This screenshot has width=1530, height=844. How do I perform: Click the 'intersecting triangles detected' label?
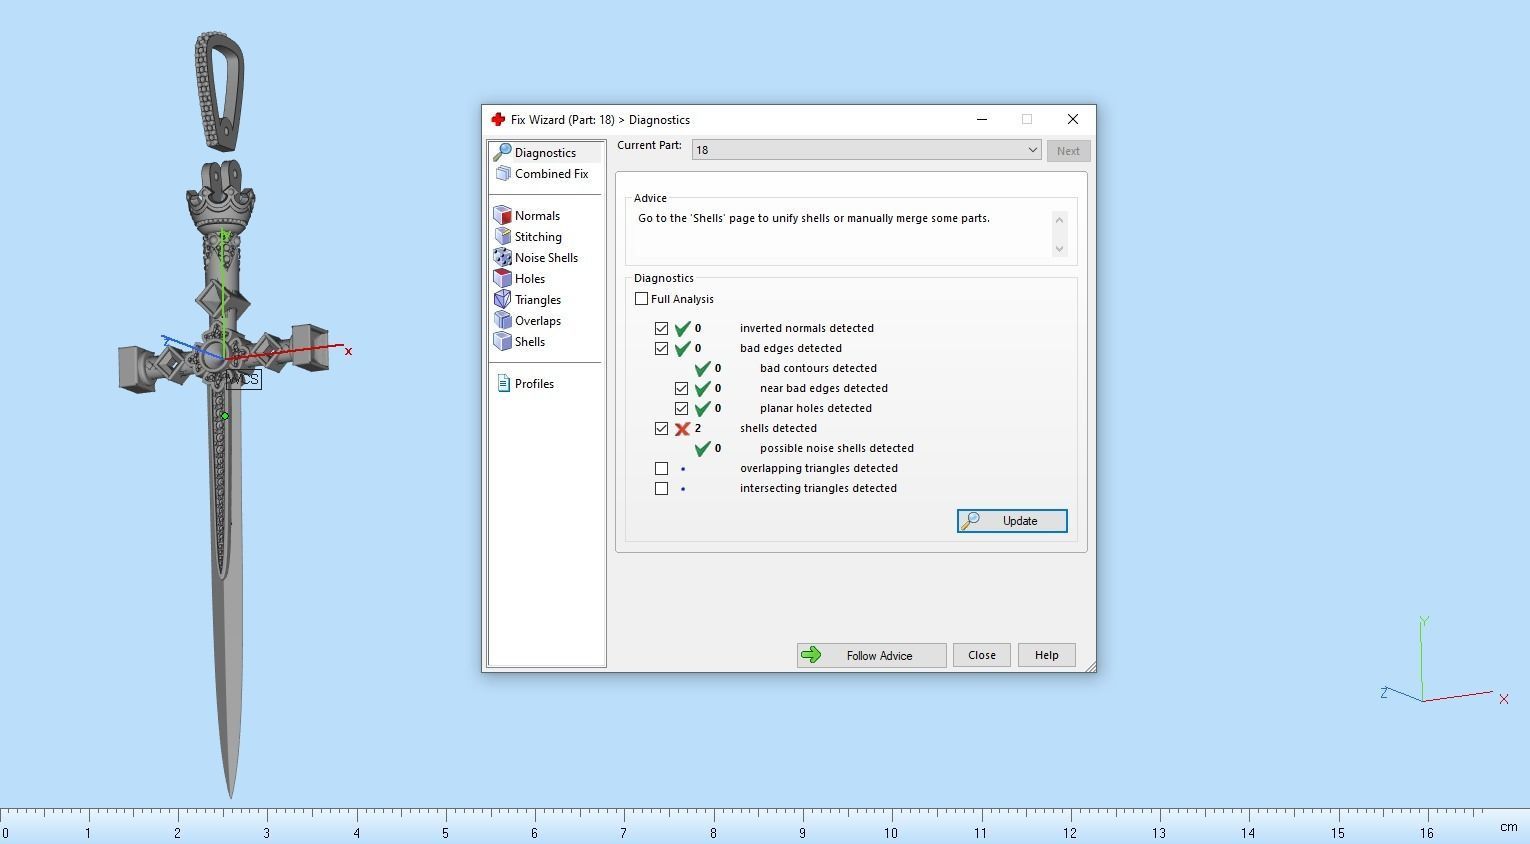coord(818,488)
